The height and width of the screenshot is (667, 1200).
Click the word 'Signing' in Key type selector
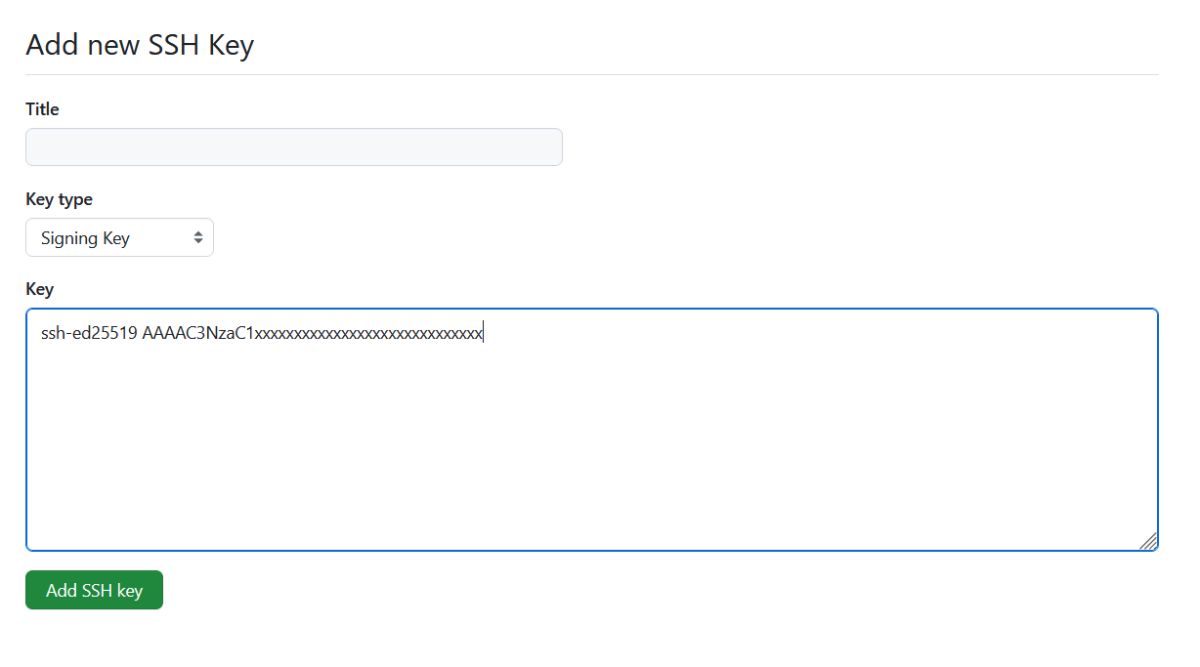pyautogui.click(x=62, y=238)
